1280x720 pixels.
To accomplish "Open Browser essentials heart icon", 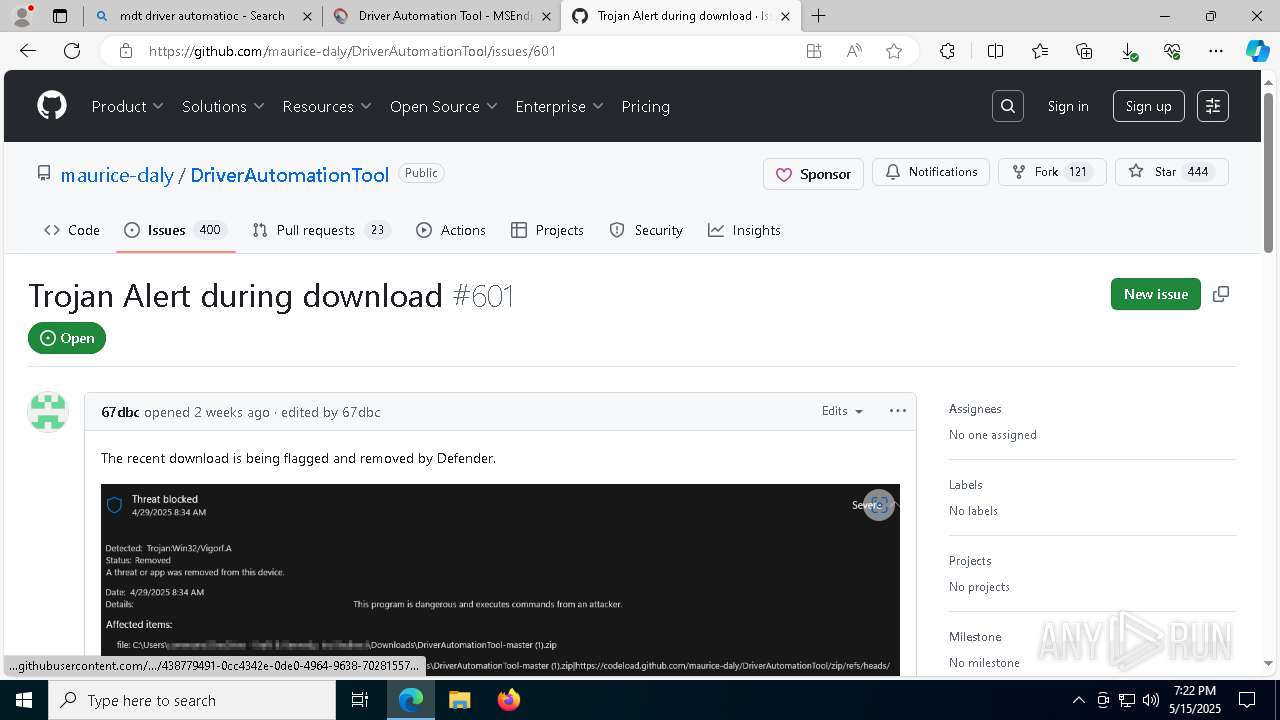I will [1172, 51].
